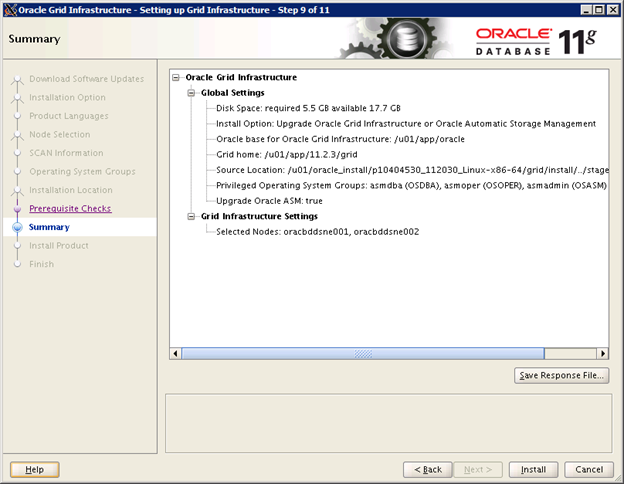Click the installer window title bar icon

coord(10,10)
